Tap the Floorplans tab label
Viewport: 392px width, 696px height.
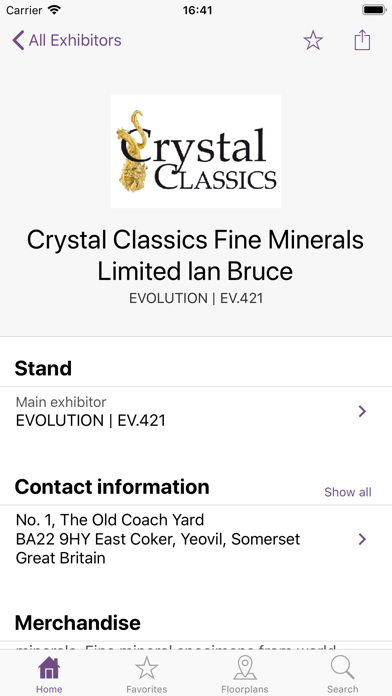(x=245, y=689)
